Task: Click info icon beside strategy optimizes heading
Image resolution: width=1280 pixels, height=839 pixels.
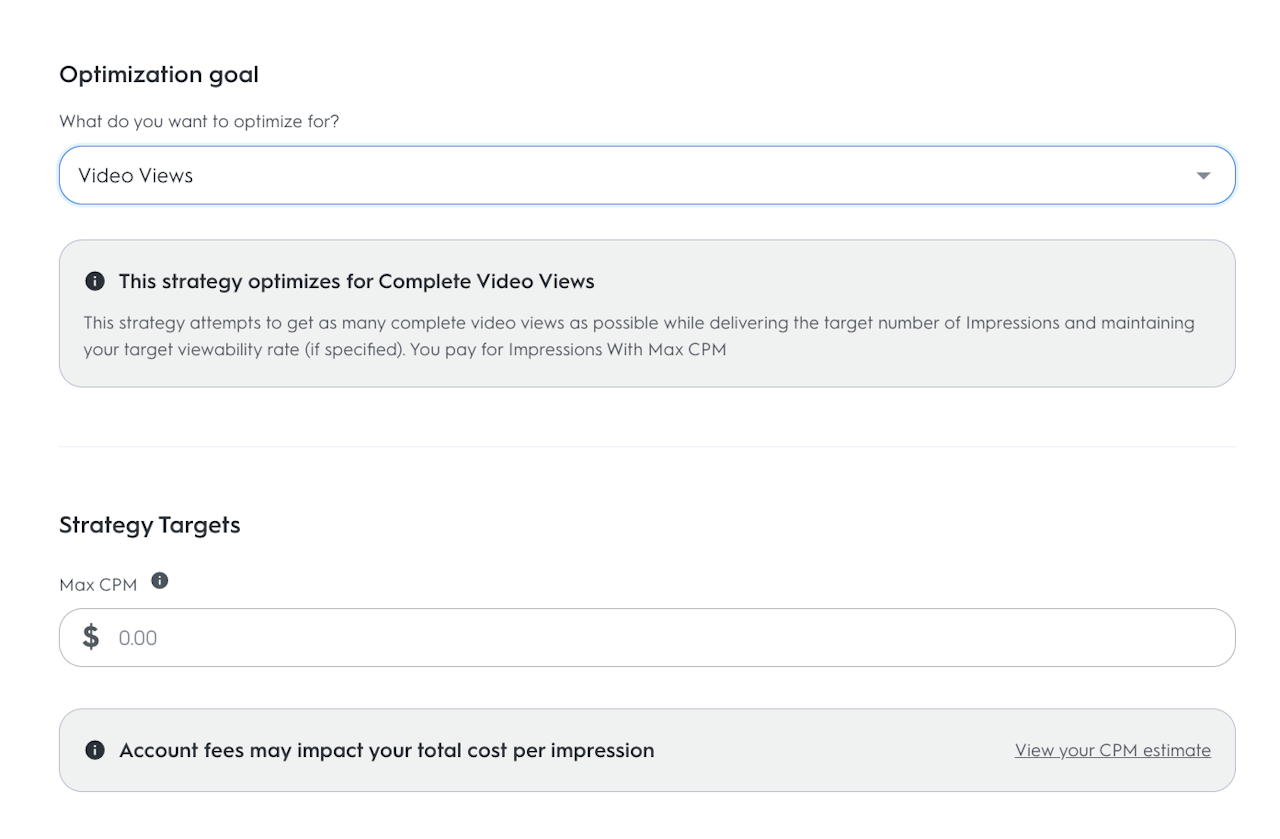Action: point(95,282)
